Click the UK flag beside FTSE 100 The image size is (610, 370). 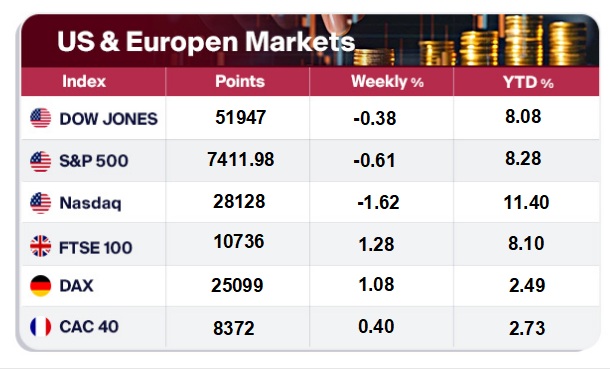(40, 246)
